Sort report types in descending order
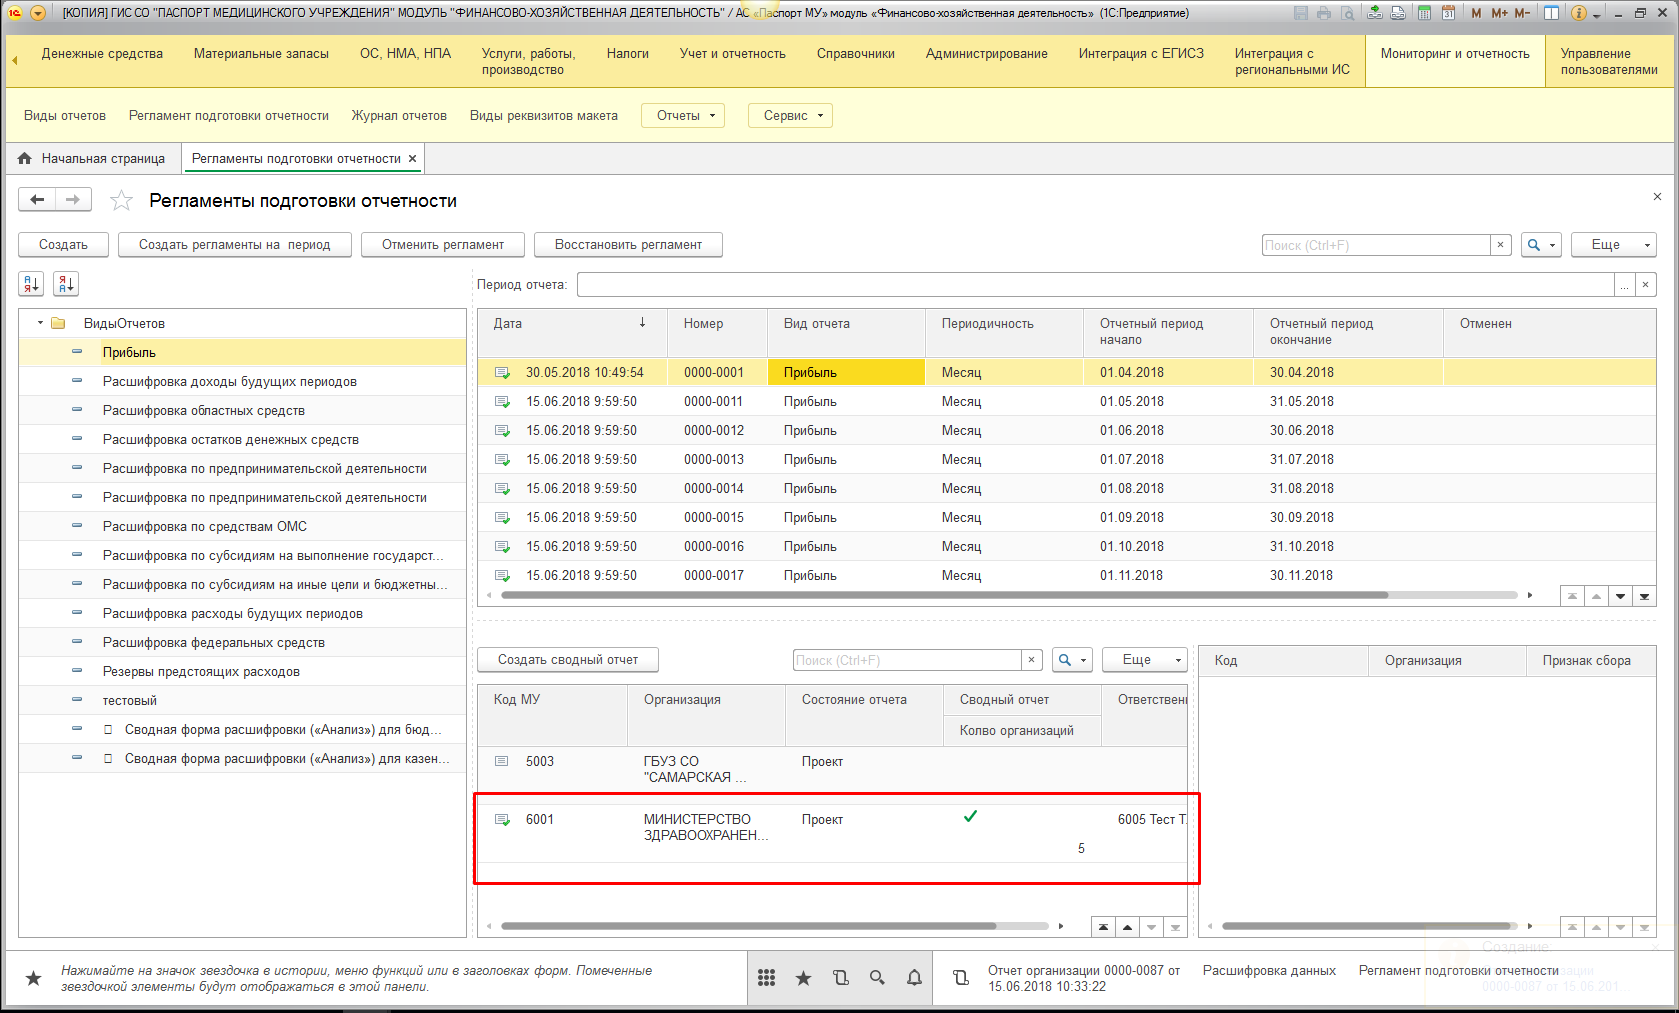Image resolution: width=1679 pixels, height=1013 pixels. tap(66, 284)
